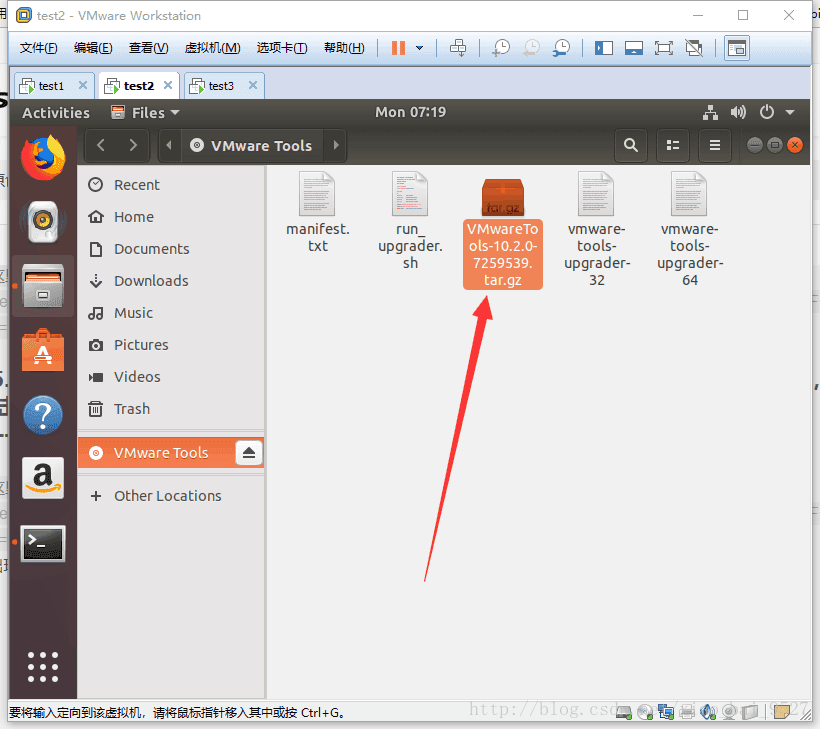
Task: Click the console view icon in VMware toolbar
Action: click(x=737, y=48)
